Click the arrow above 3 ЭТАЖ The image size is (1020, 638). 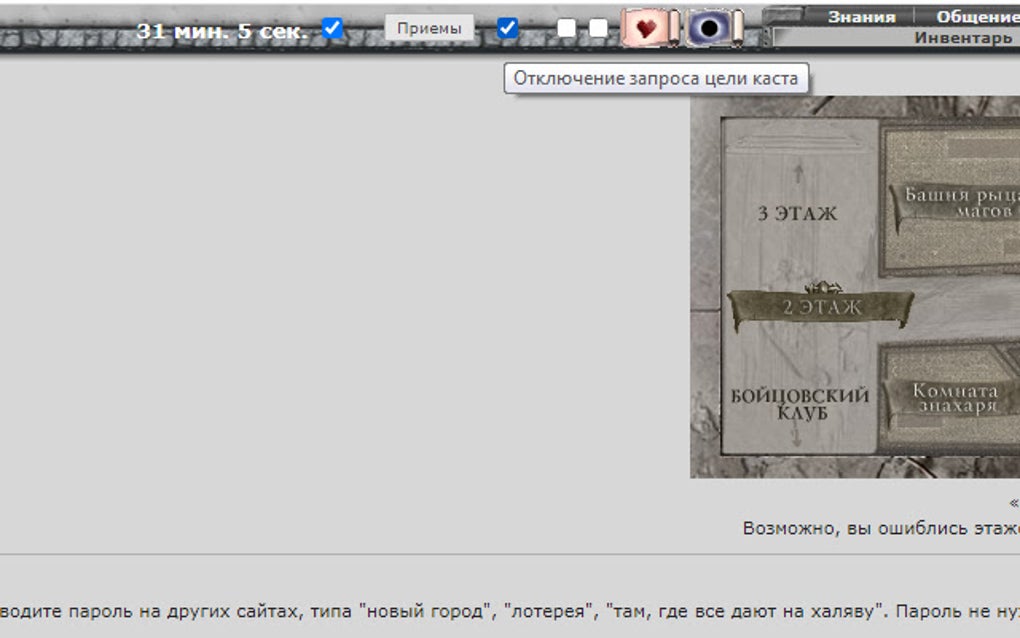[x=796, y=175]
